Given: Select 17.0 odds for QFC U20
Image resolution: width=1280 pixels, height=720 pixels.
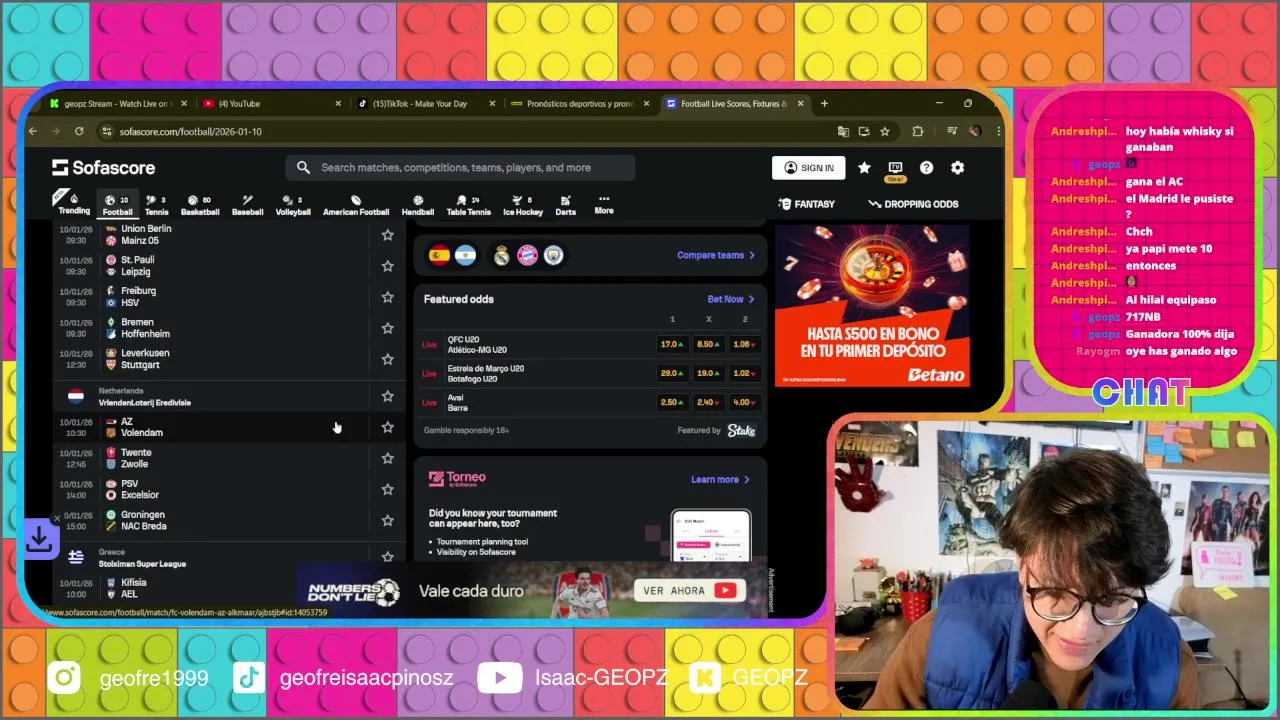Looking at the screenshot, I should pos(672,344).
